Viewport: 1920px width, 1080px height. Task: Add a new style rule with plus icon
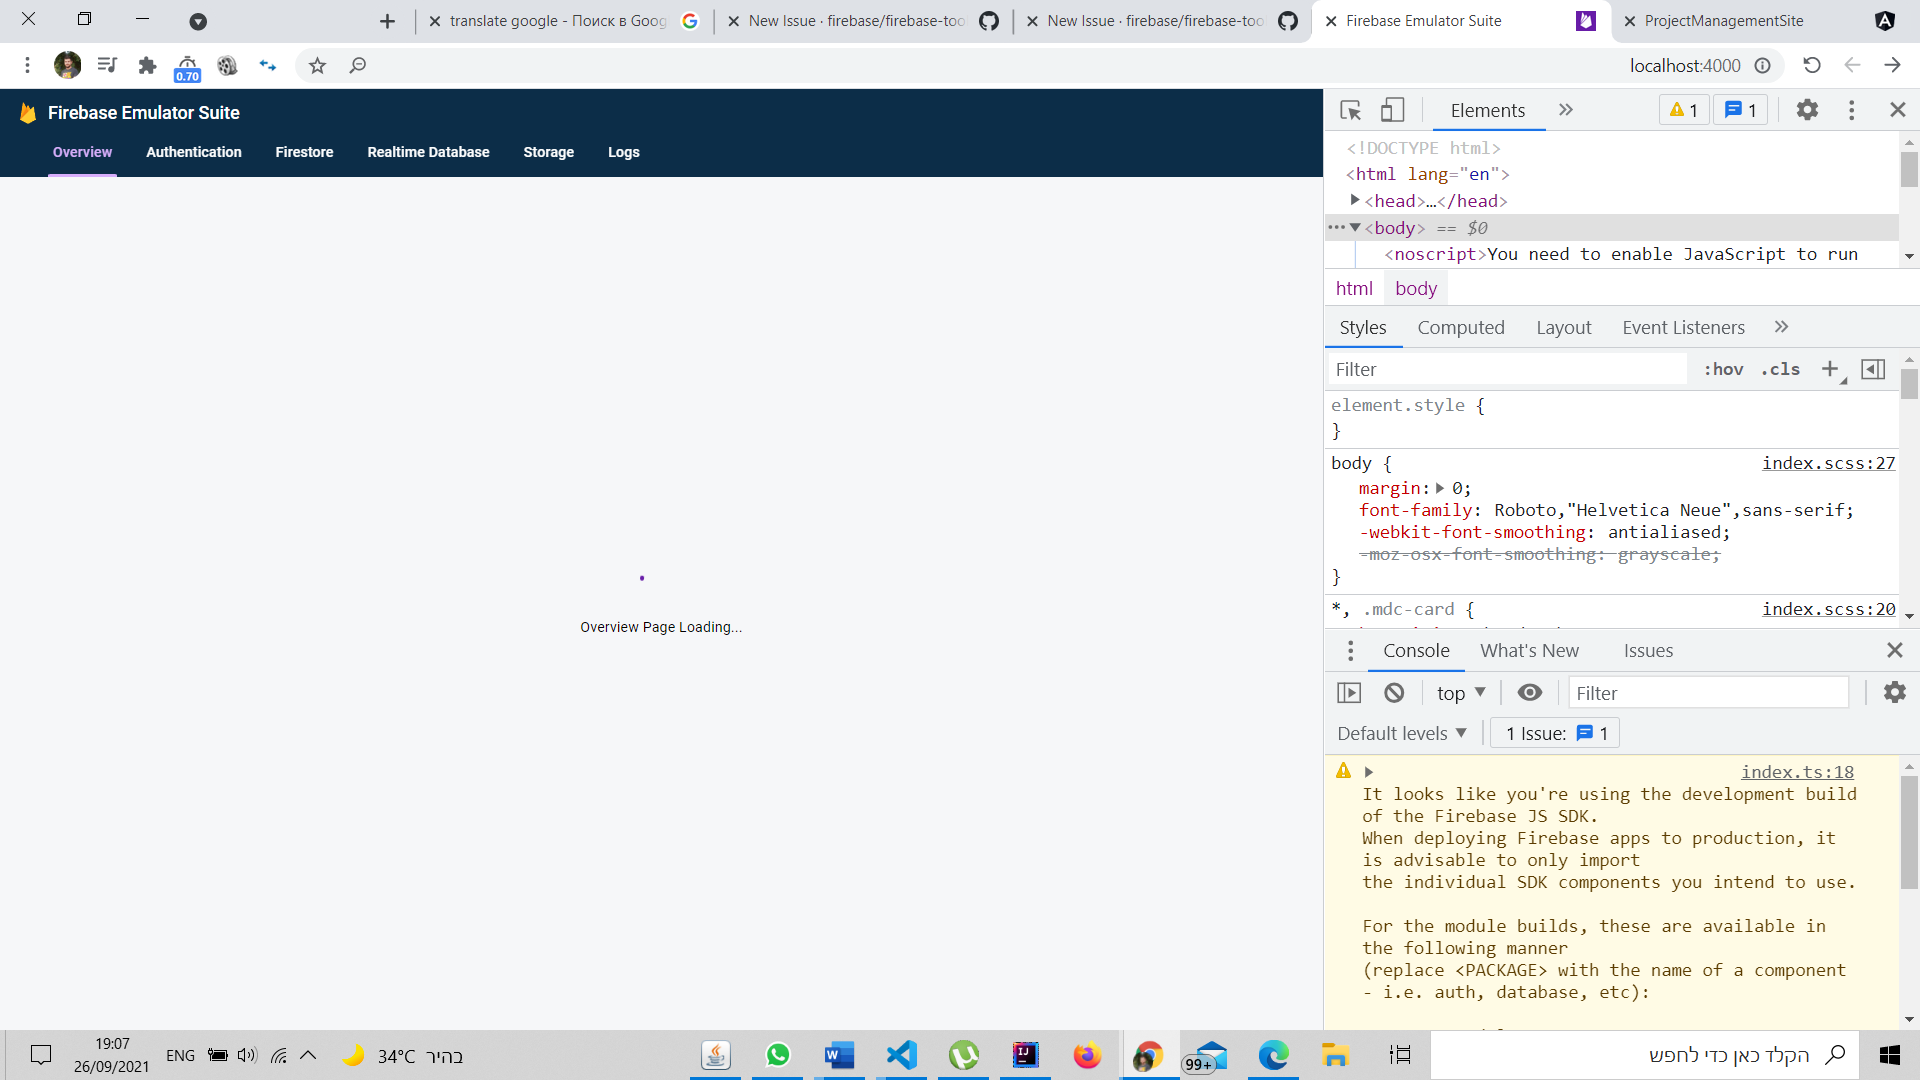pyautogui.click(x=1830, y=369)
